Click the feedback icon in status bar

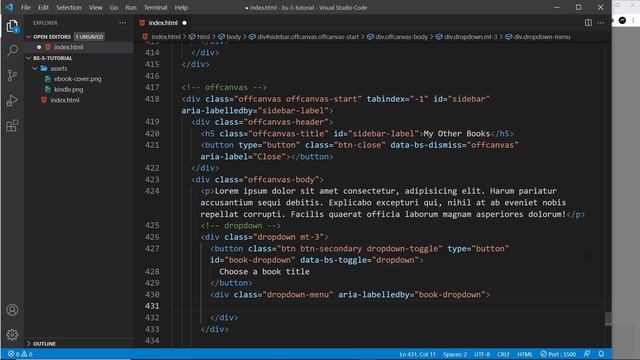pos(587,354)
